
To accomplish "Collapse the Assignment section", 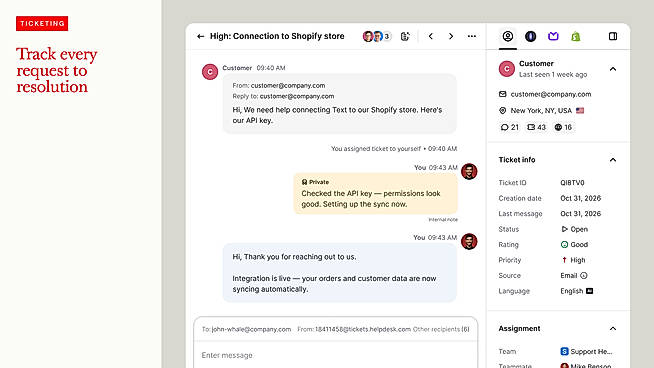I will [613, 329].
